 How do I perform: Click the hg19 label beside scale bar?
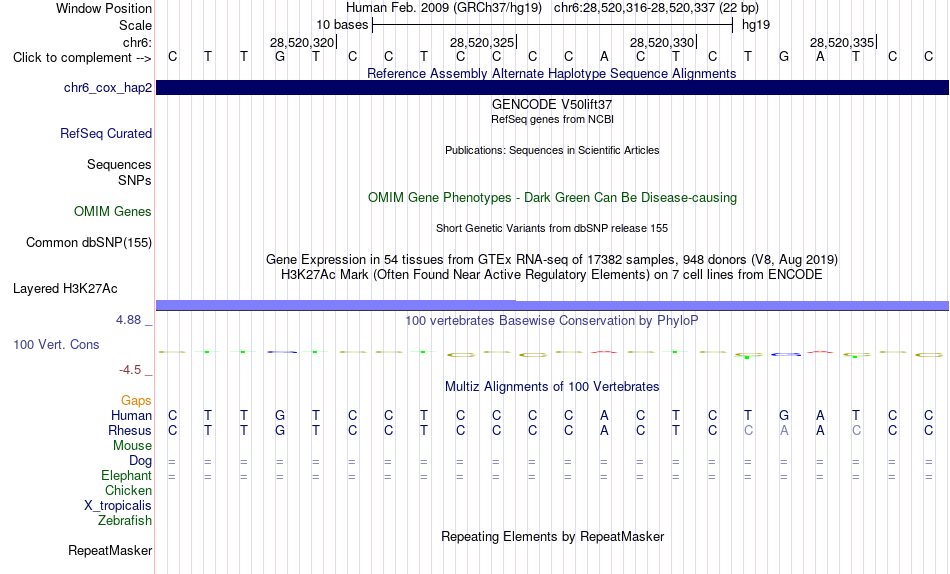pyautogui.click(x=756, y=25)
